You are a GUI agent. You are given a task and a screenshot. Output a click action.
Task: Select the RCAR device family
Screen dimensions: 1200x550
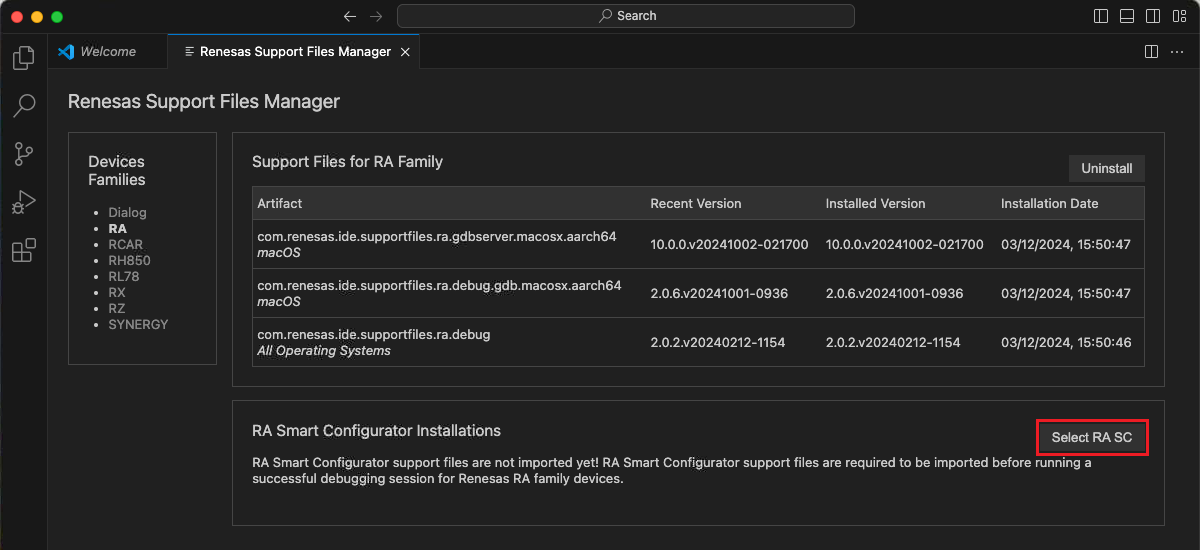click(126, 244)
